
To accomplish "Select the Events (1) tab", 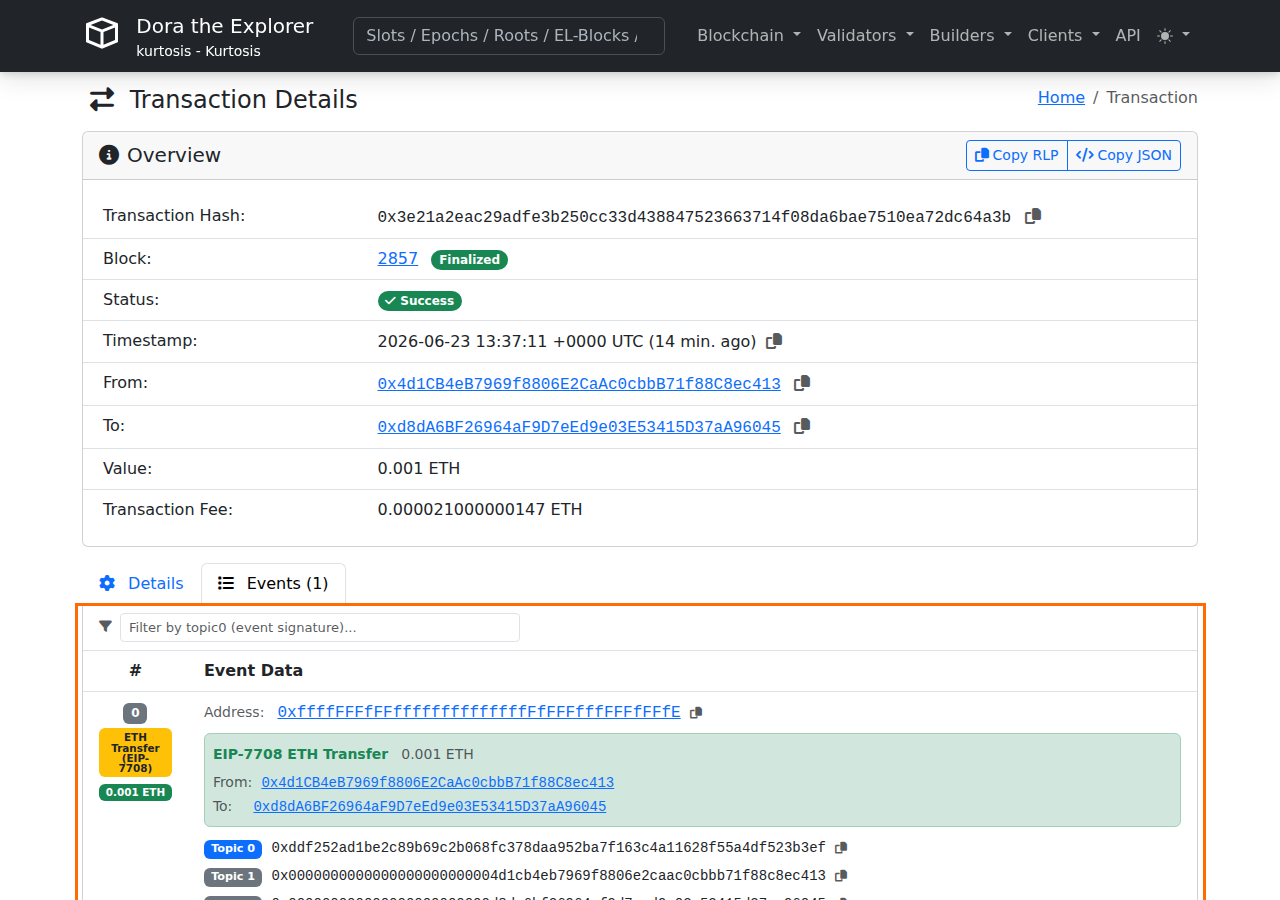I will tap(273, 583).
